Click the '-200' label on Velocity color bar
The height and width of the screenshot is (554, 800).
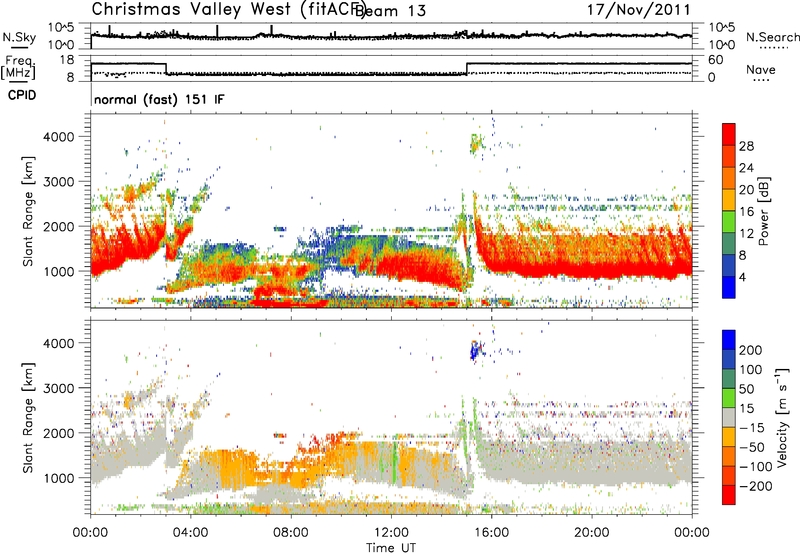(755, 486)
